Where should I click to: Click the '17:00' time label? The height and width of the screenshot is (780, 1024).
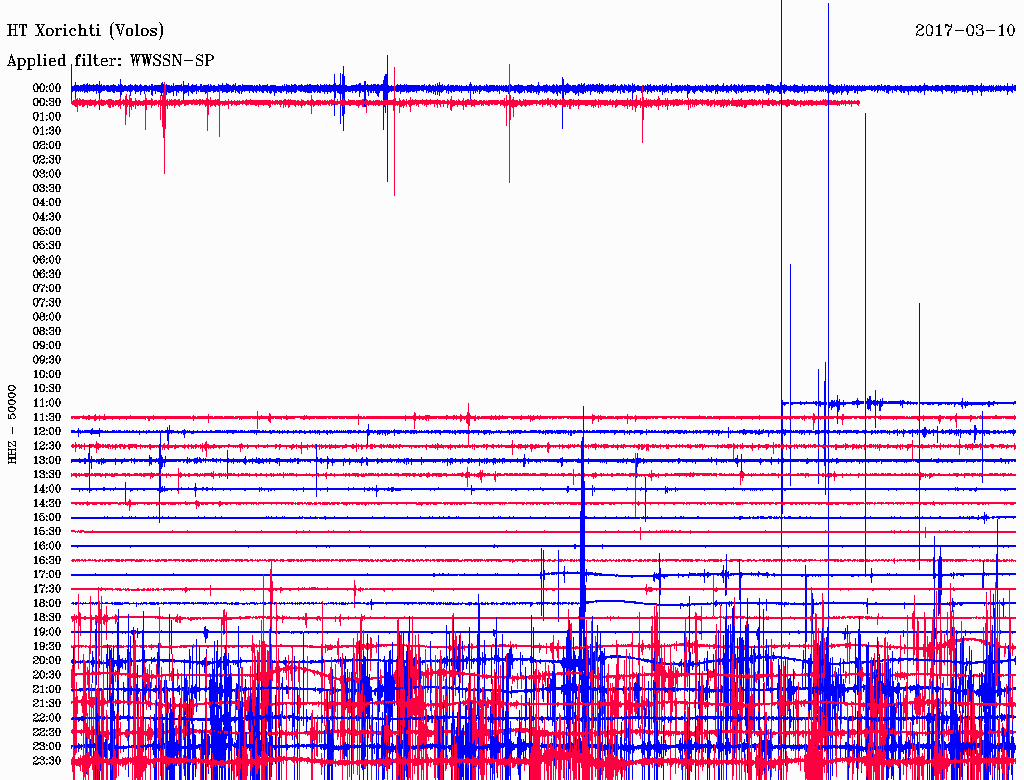point(47,574)
